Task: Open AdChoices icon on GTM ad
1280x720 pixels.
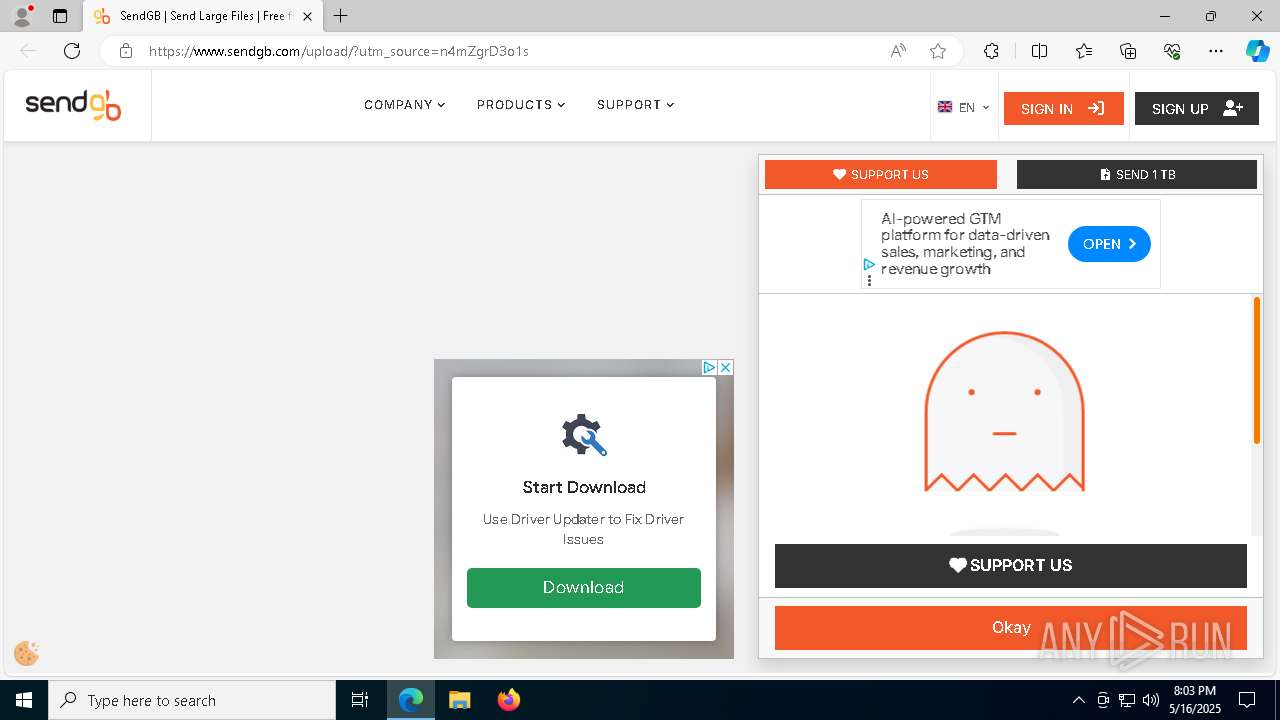Action: [x=869, y=265]
